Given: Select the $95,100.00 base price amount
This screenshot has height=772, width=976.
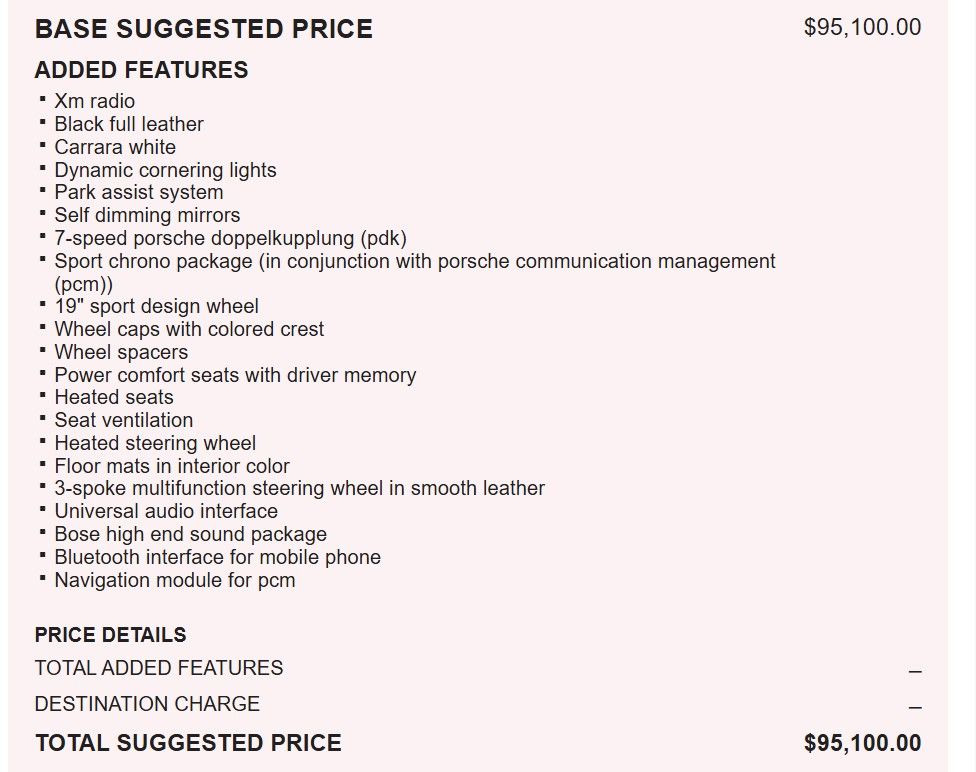Looking at the screenshot, I should coord(862,28).
